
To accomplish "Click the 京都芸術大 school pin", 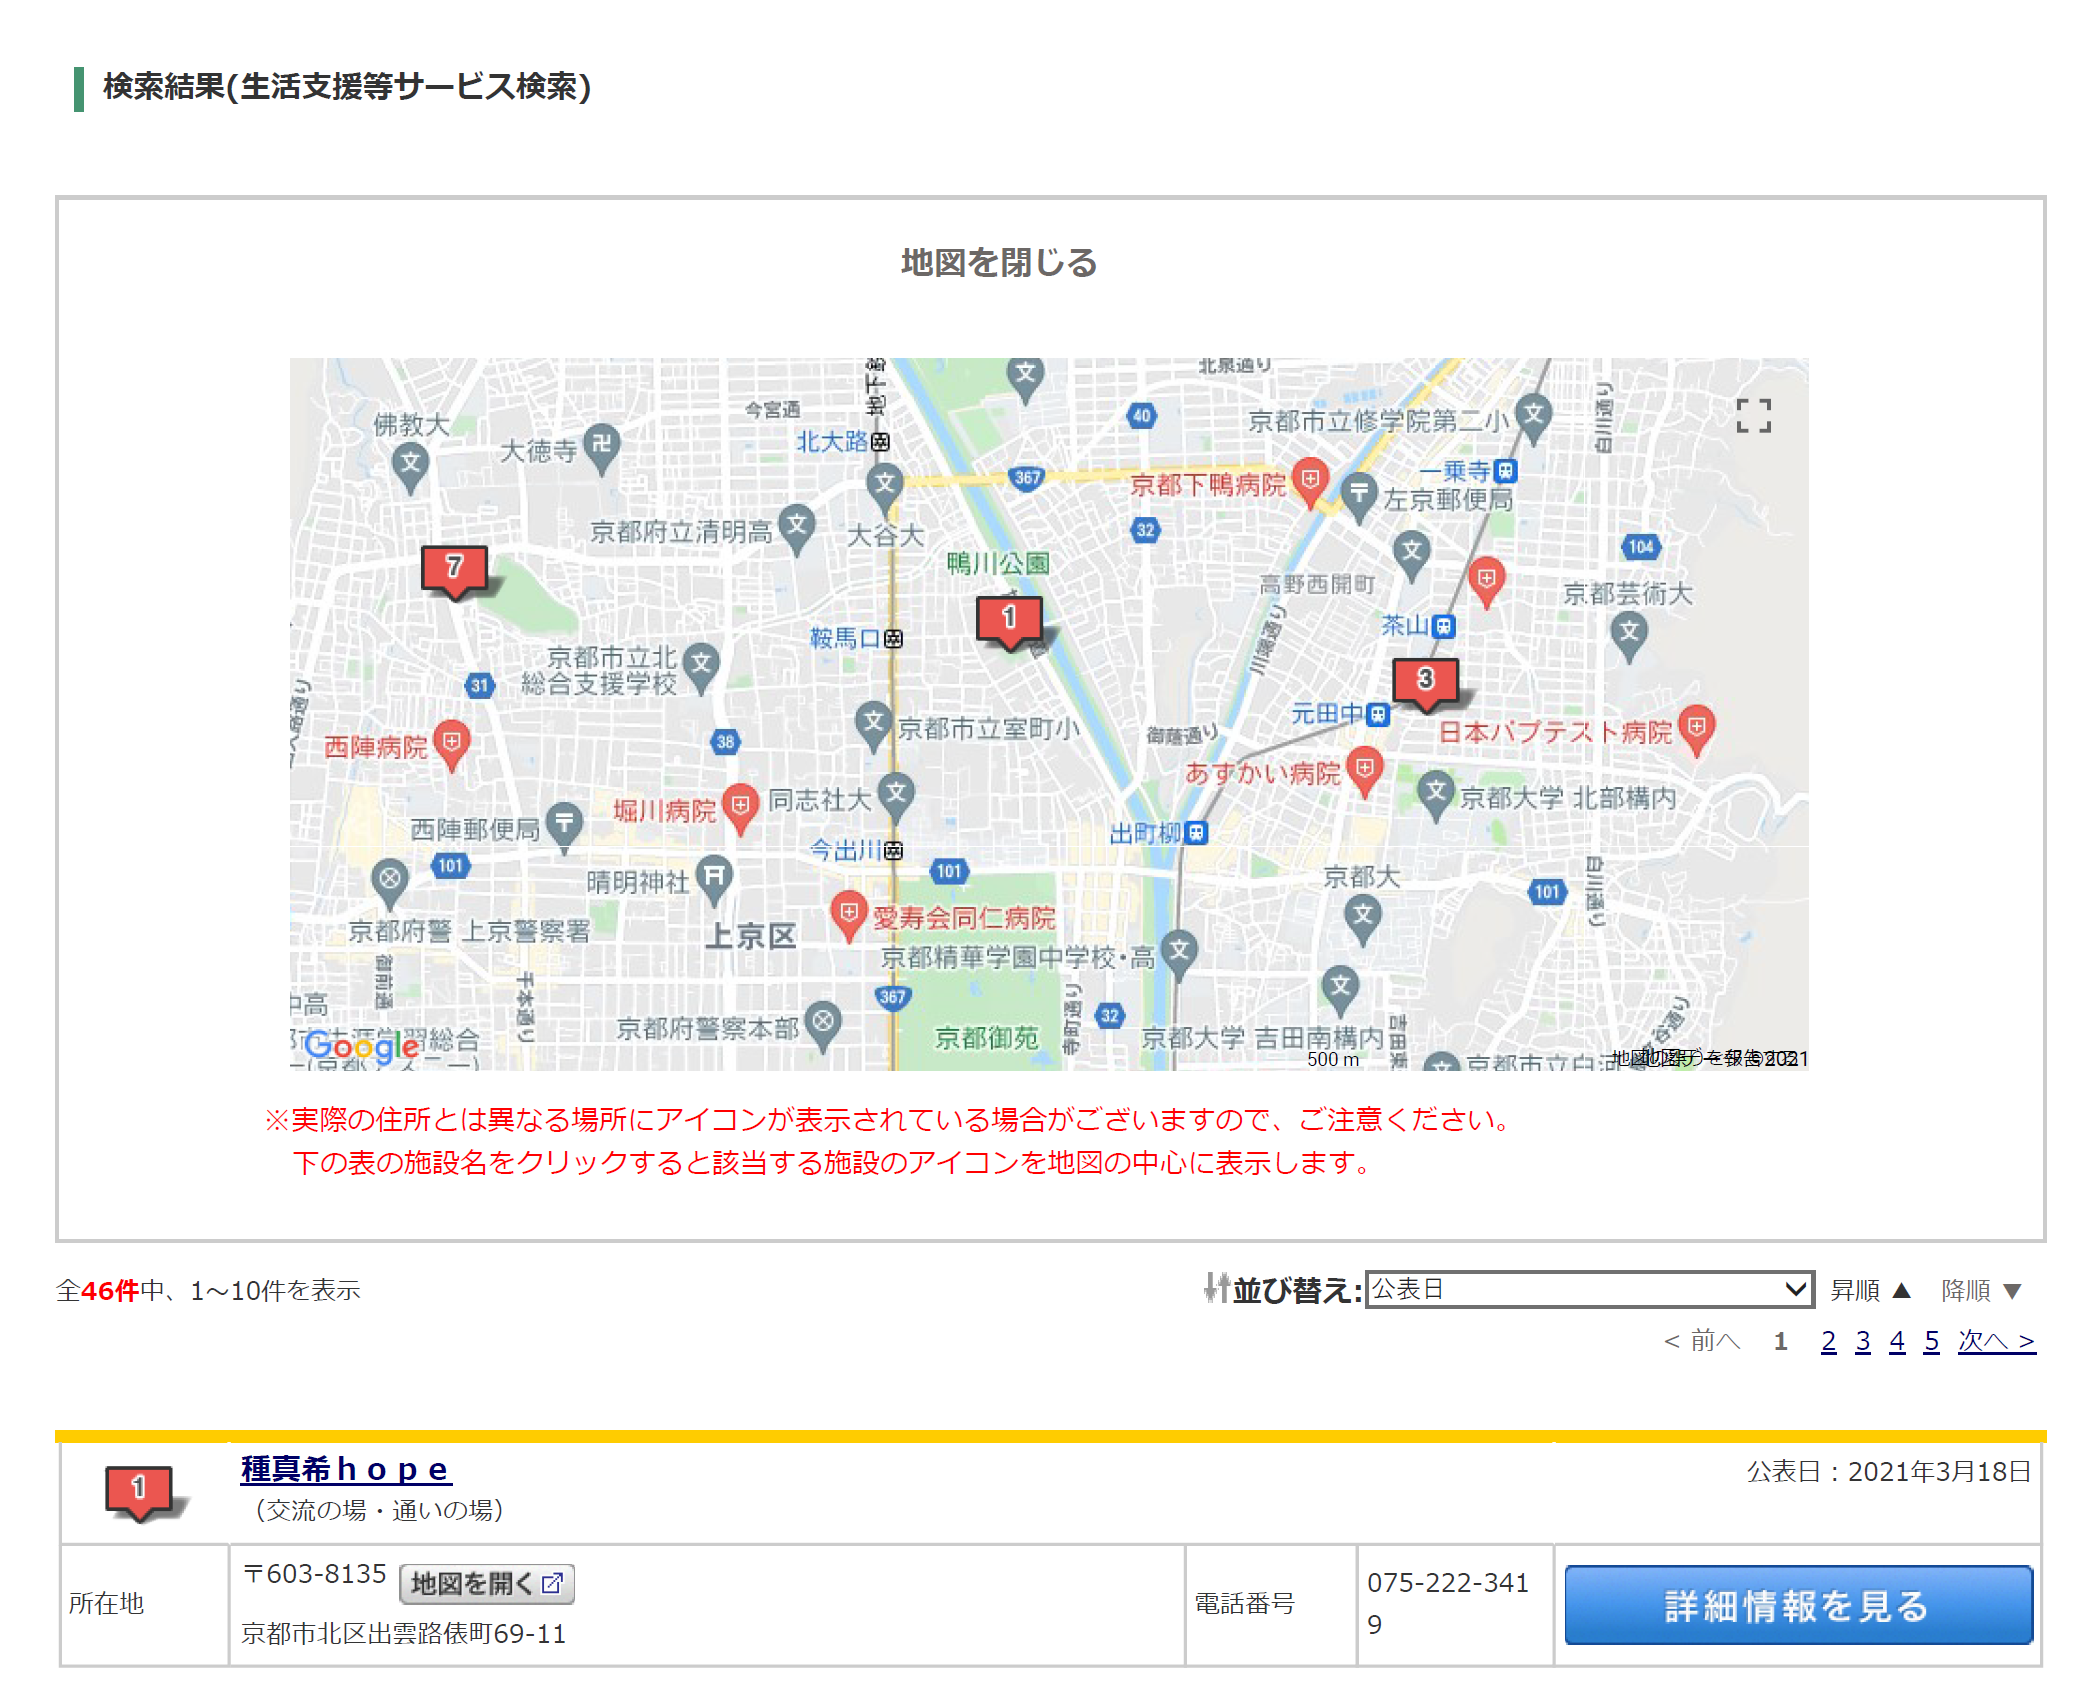I will click(x=1629, y=636).
